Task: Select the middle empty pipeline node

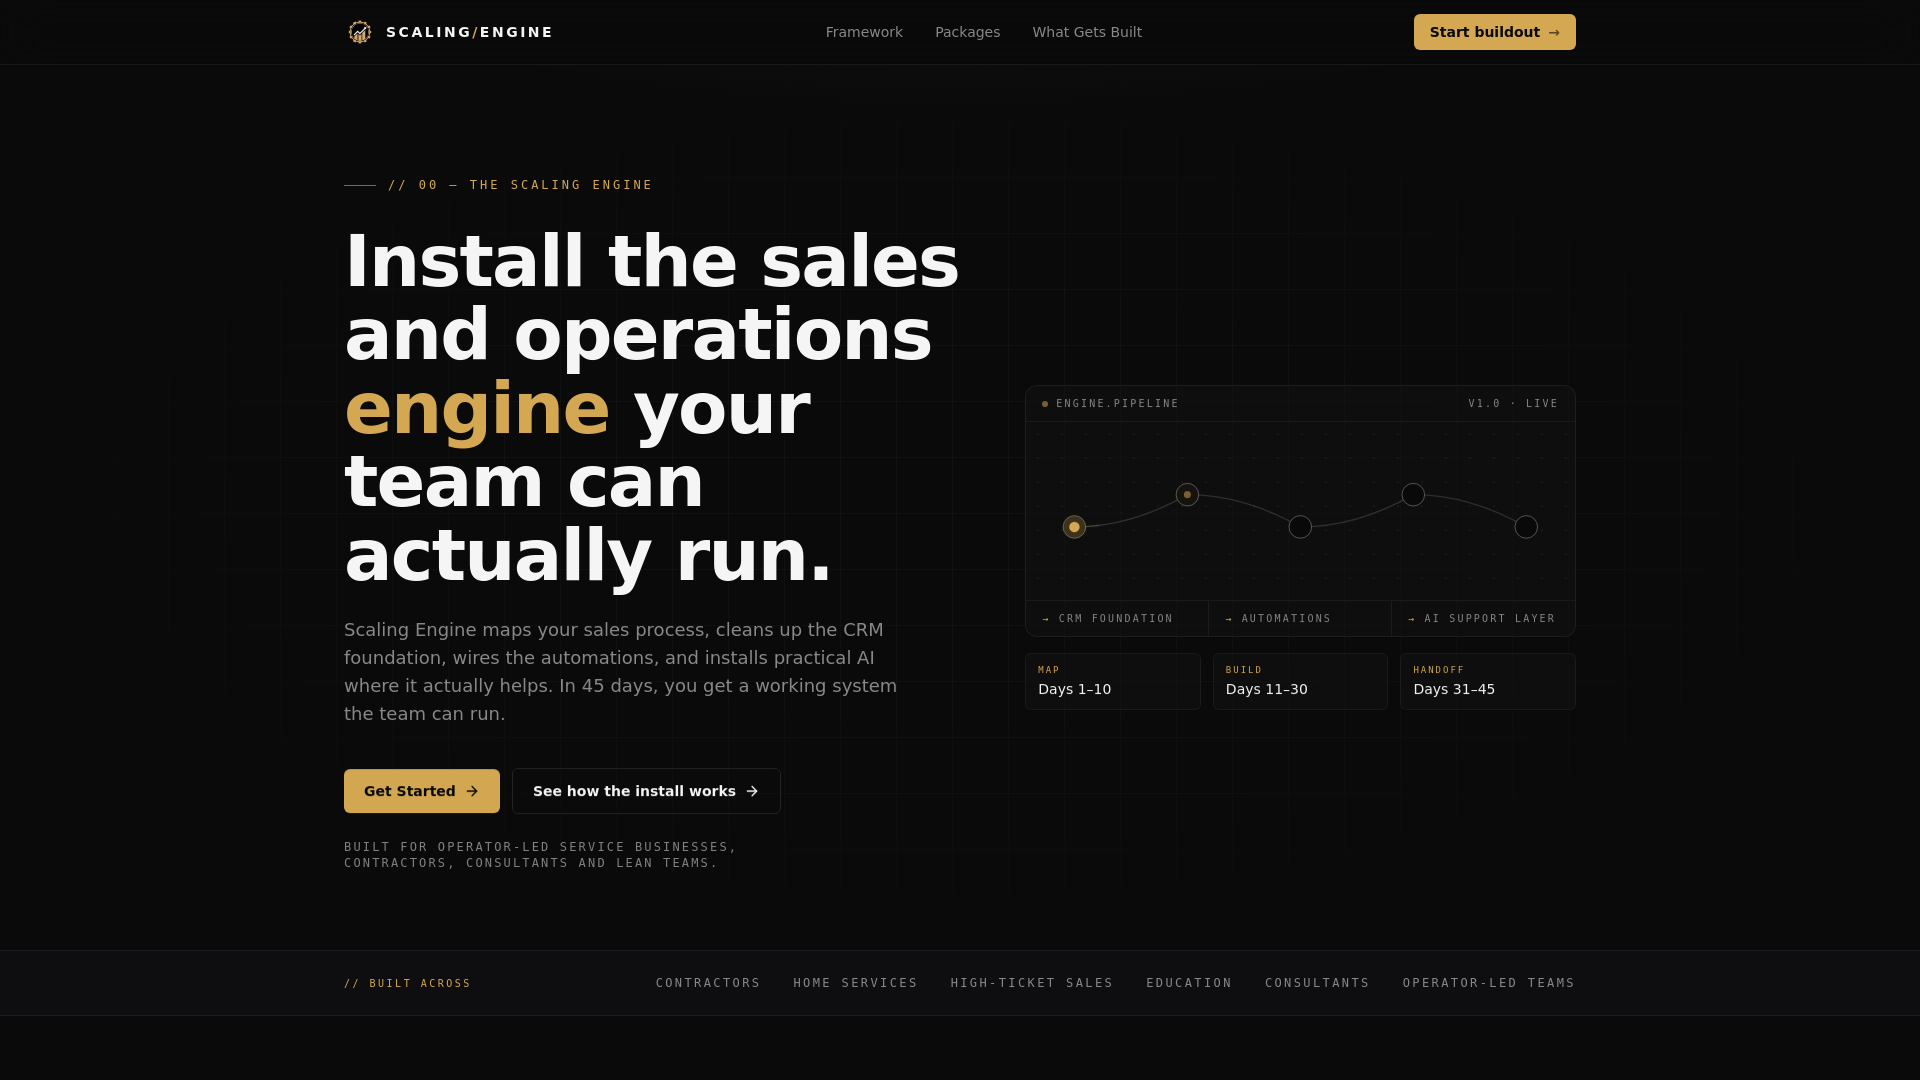Action: 1300,527
